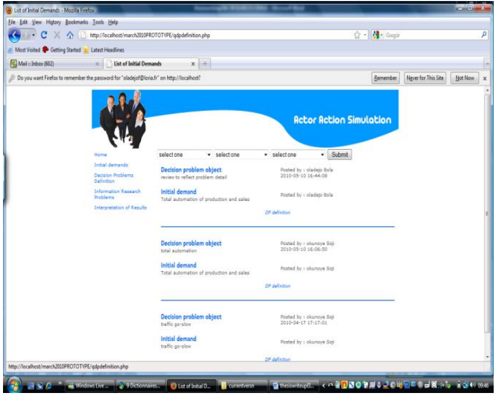The image size is (495, 394).
Task: Click the Stop loading X icon
Action: click(57, 35)
